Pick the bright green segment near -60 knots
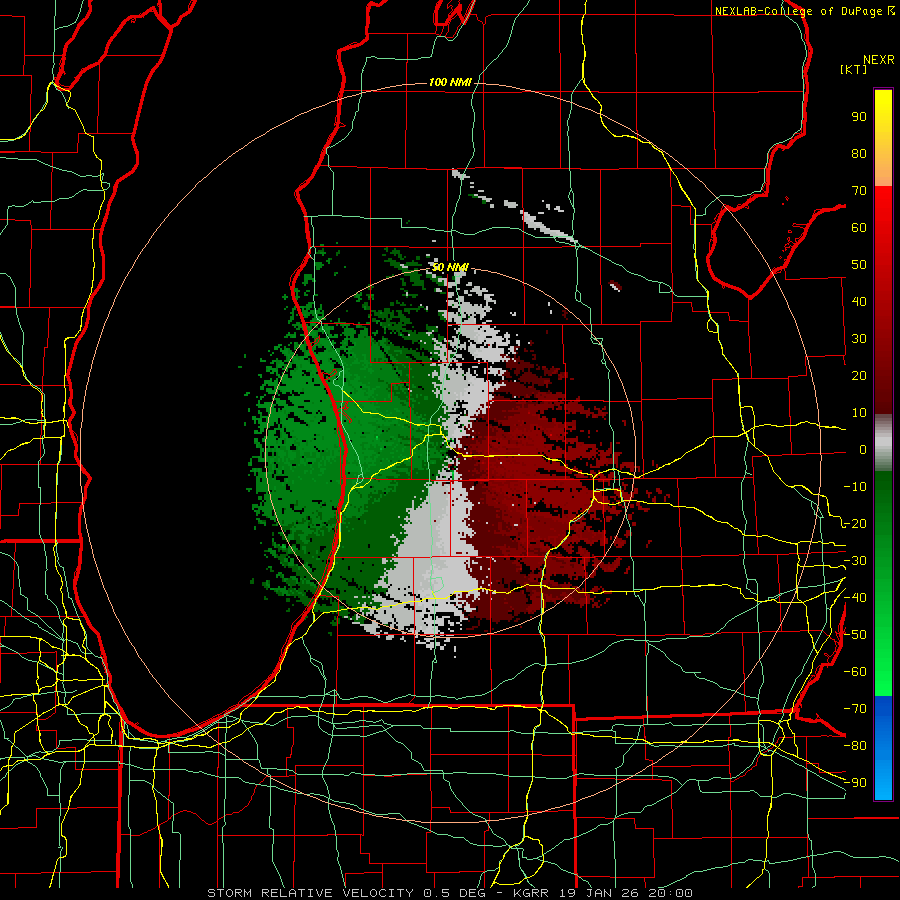Viewport: 900px width, 900px height. click(x=883, y=672)
